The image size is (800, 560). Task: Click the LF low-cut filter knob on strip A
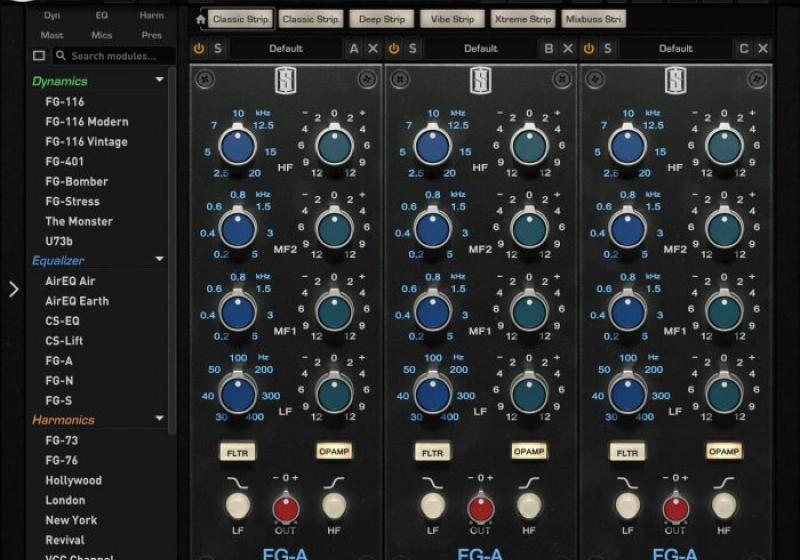point(238,505)
